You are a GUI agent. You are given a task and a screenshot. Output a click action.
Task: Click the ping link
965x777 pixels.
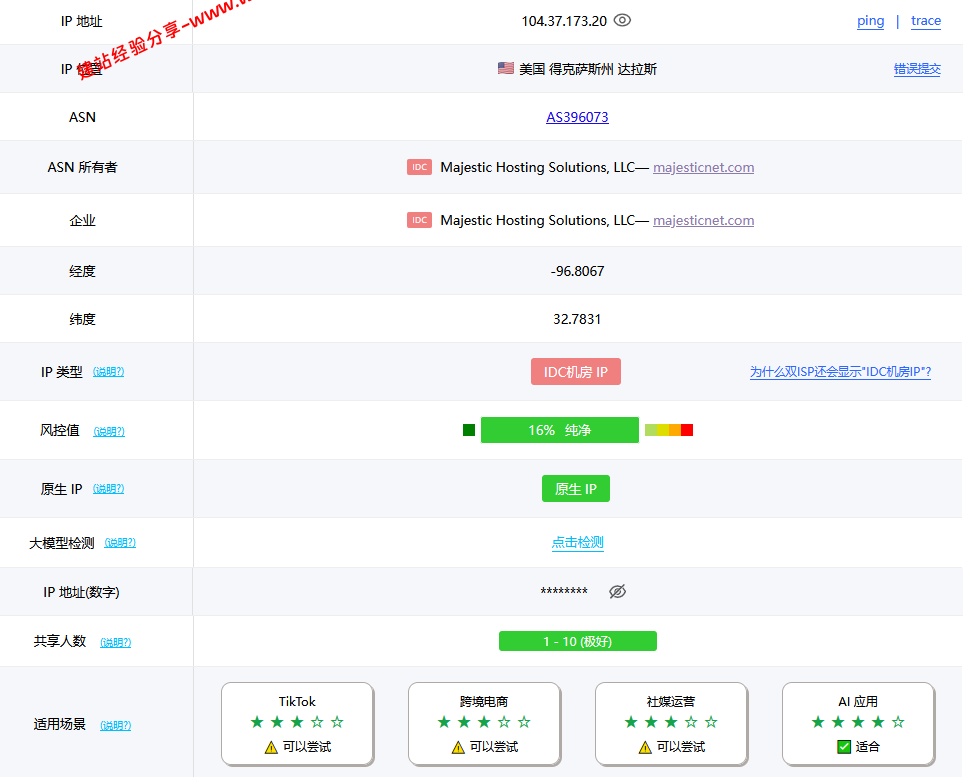[x=870, y=21]
